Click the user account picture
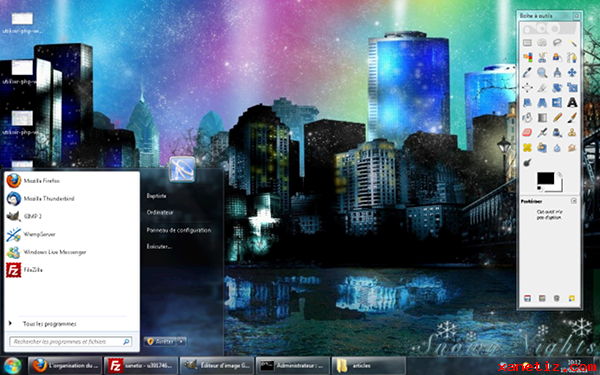This screenshot has width=600, height=375. pos(182,169)
